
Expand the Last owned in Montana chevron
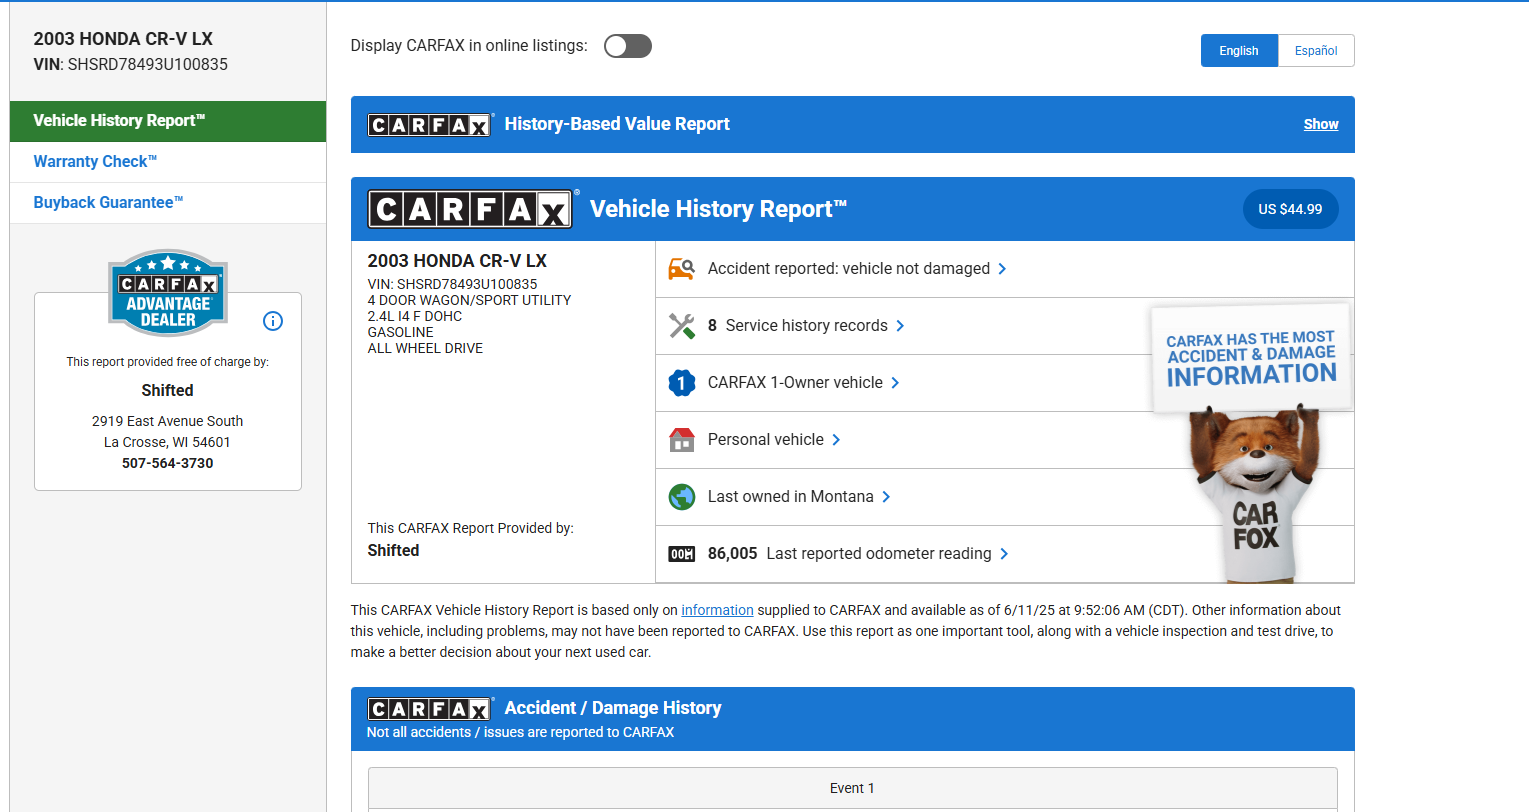886,497
